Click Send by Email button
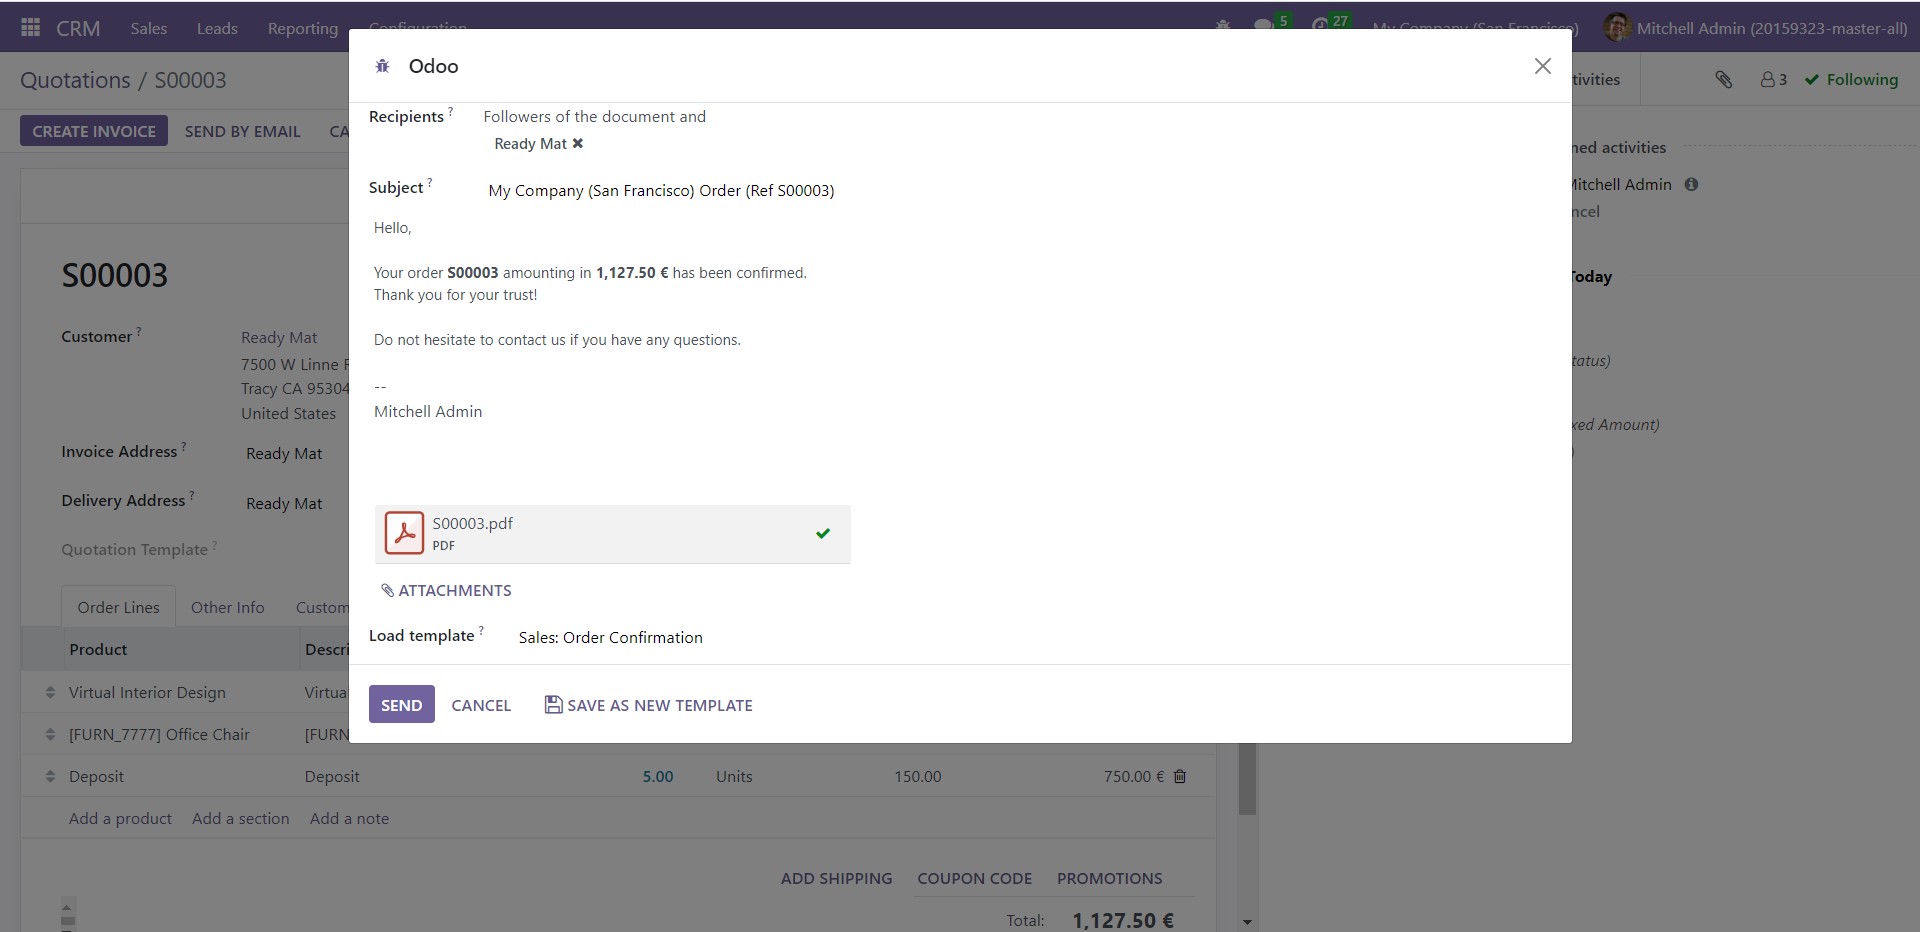 (242, 131)
